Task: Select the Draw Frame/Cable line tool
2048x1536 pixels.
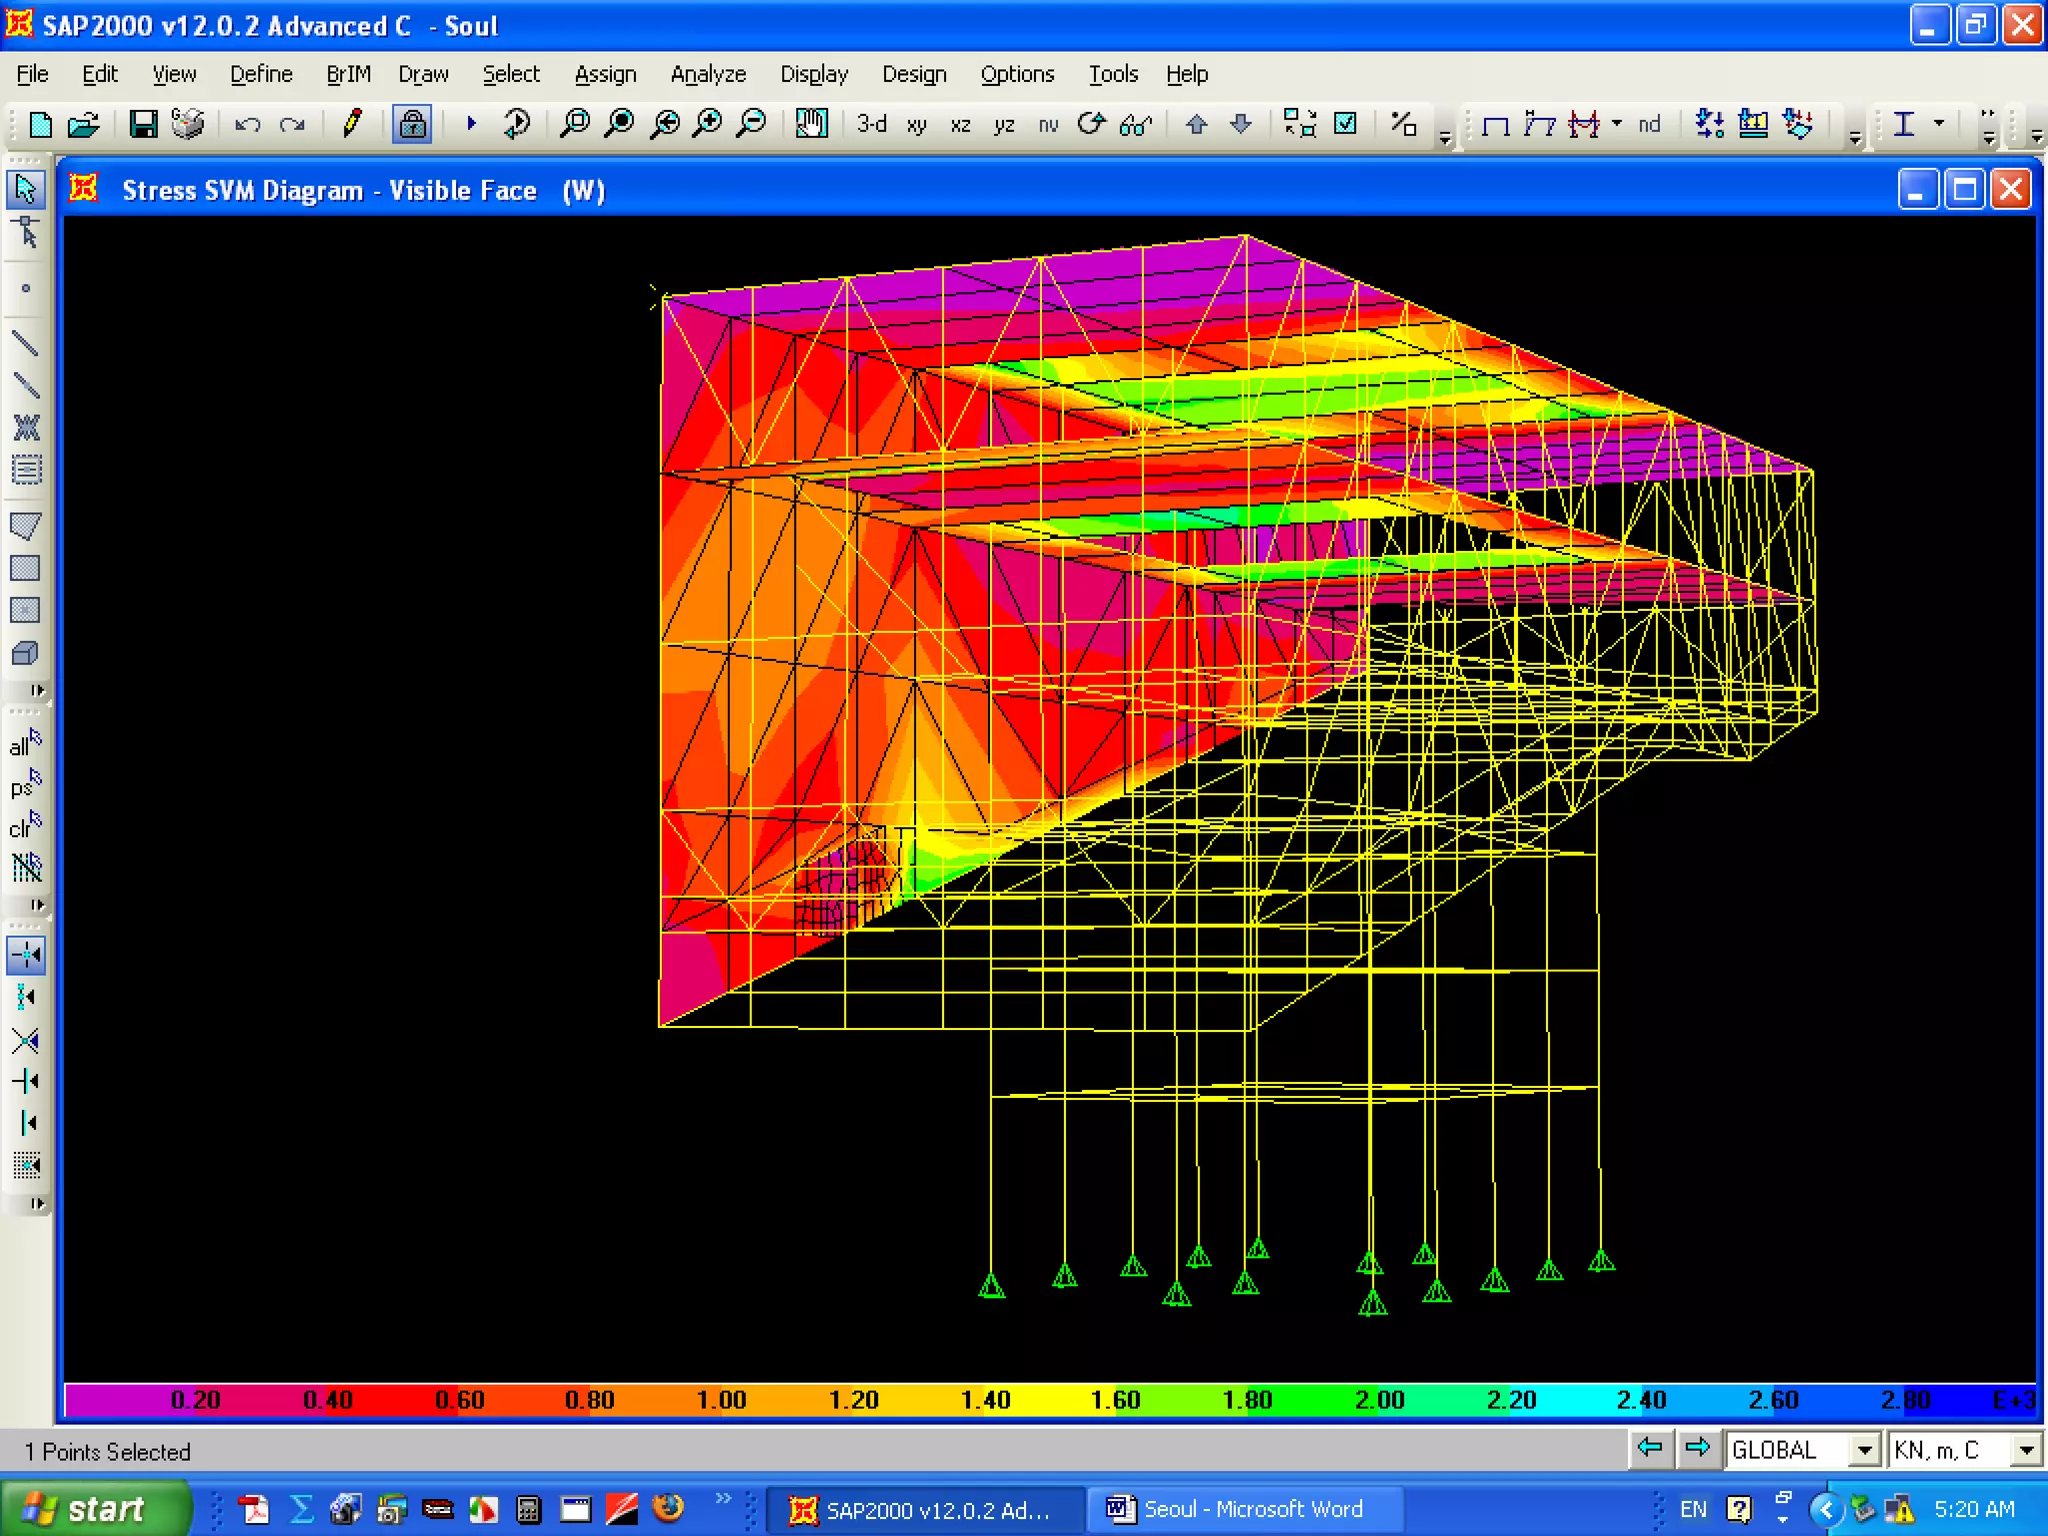Action: point(26,344)
